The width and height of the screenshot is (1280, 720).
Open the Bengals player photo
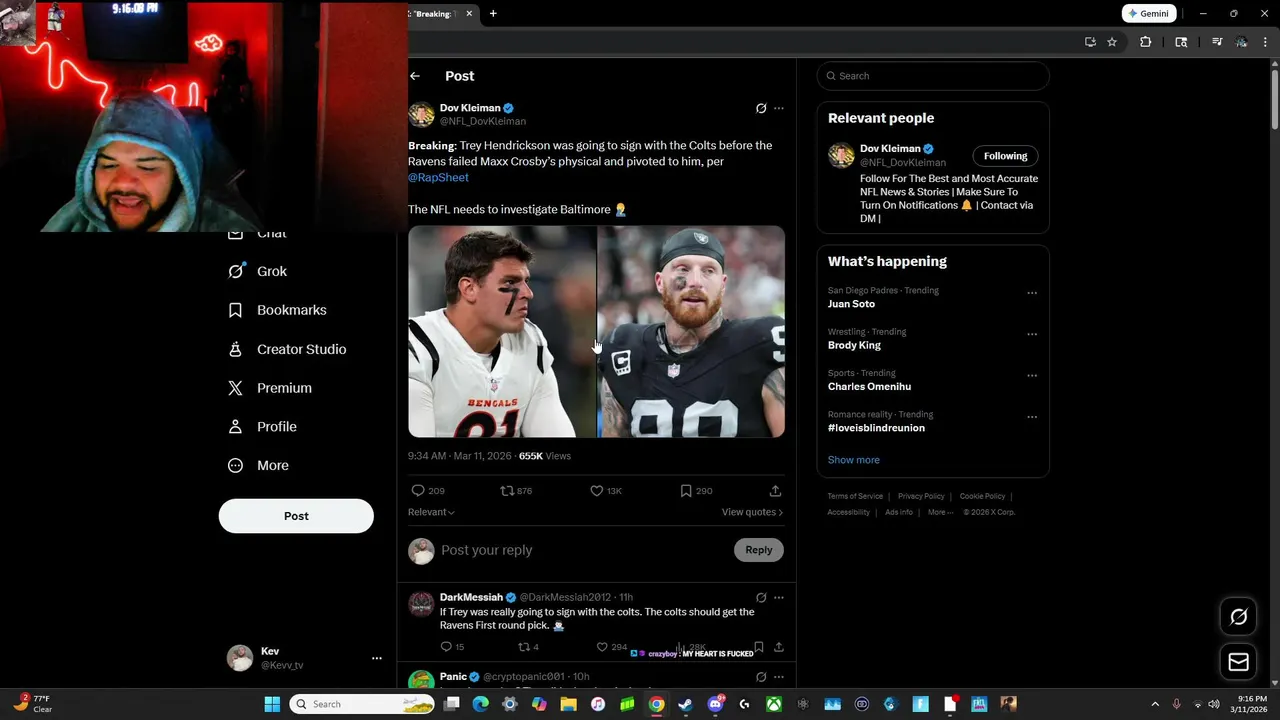(502, 332)
